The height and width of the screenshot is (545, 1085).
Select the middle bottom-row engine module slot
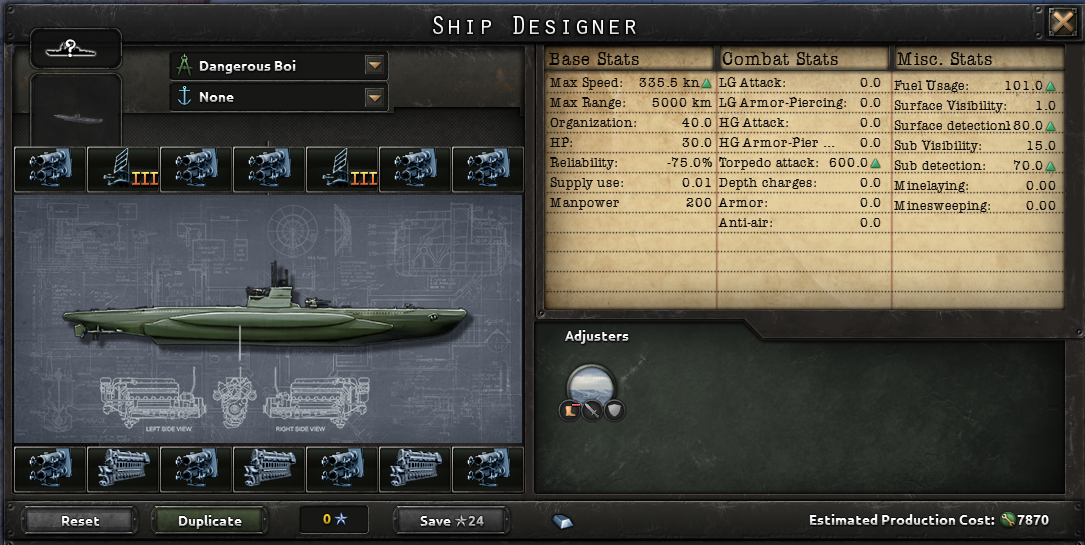[269, 469]
